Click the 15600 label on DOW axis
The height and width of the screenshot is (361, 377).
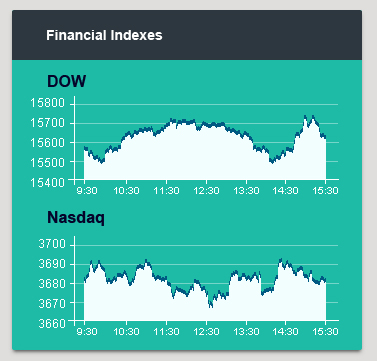[x=48, y=143]
